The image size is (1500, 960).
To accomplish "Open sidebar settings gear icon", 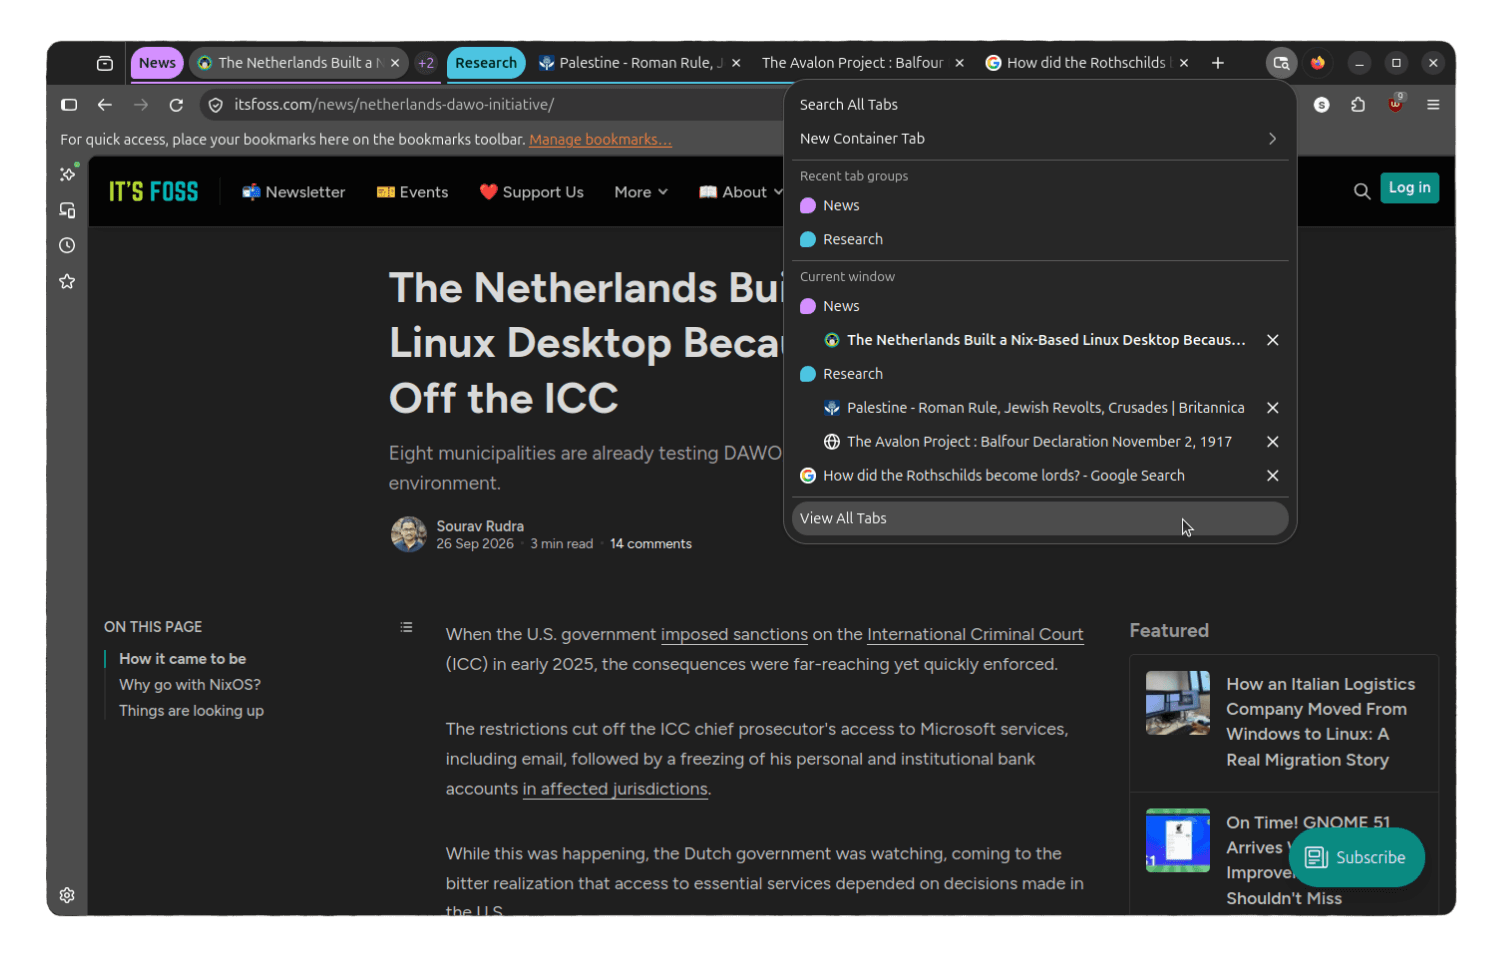I will click(x=67, y=895).
